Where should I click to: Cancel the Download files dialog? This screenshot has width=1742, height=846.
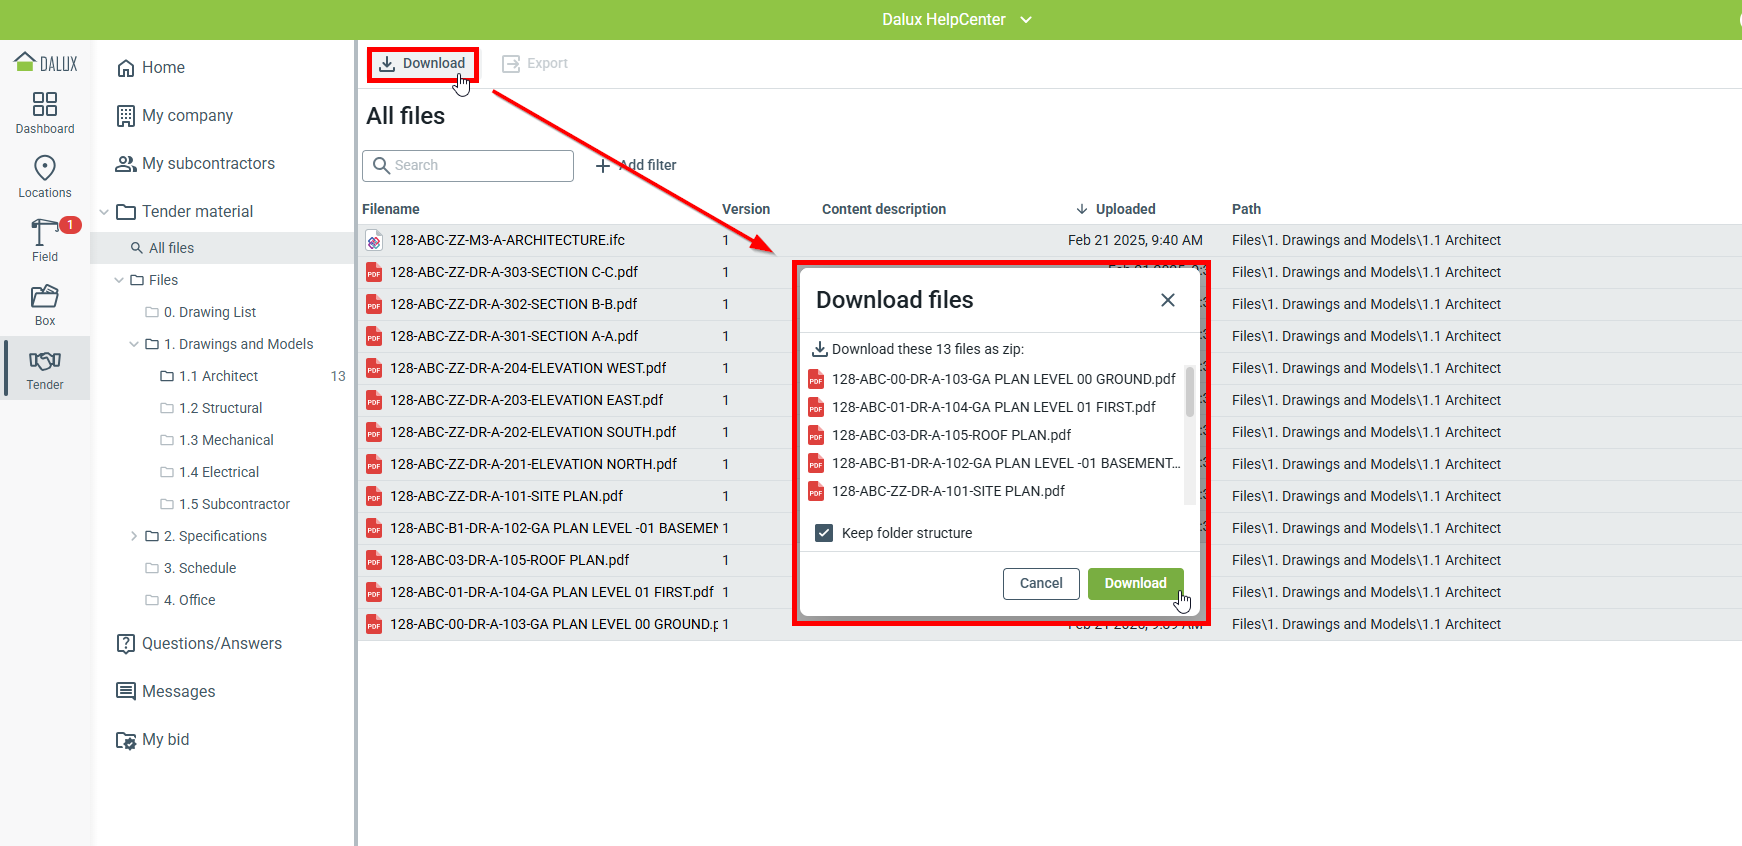(1041, 584)
